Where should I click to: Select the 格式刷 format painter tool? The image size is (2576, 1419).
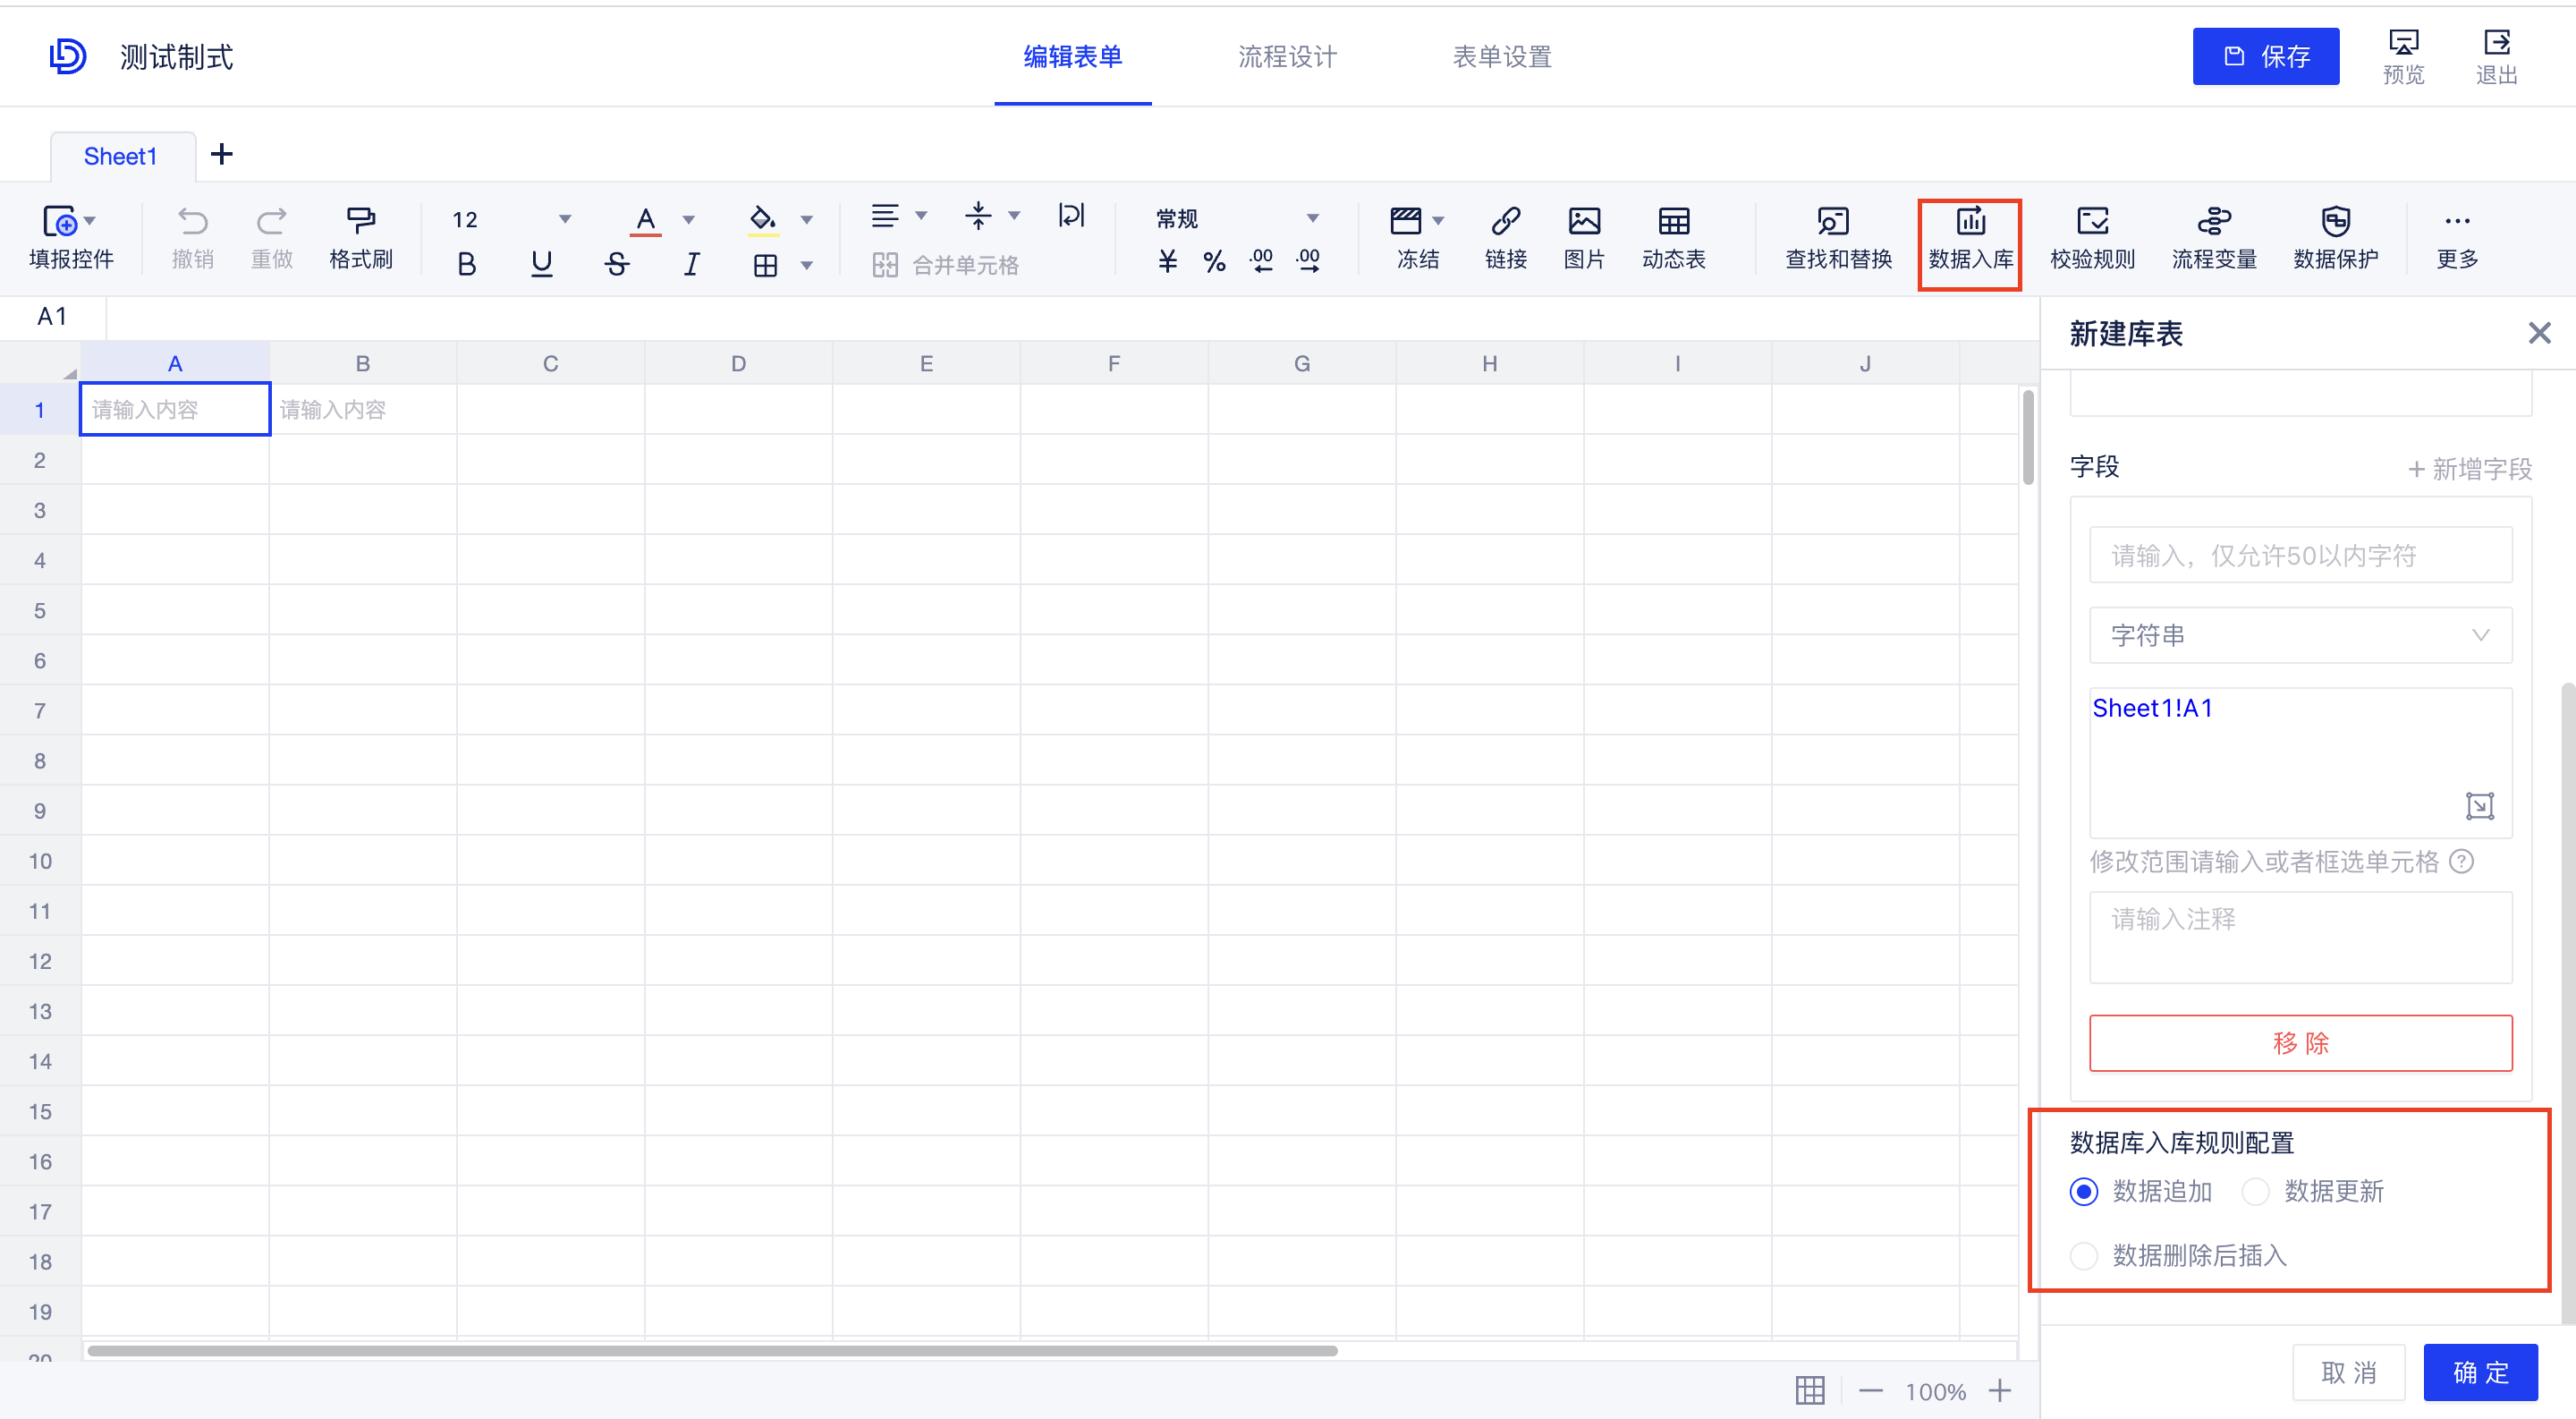(x=361, y=237)
